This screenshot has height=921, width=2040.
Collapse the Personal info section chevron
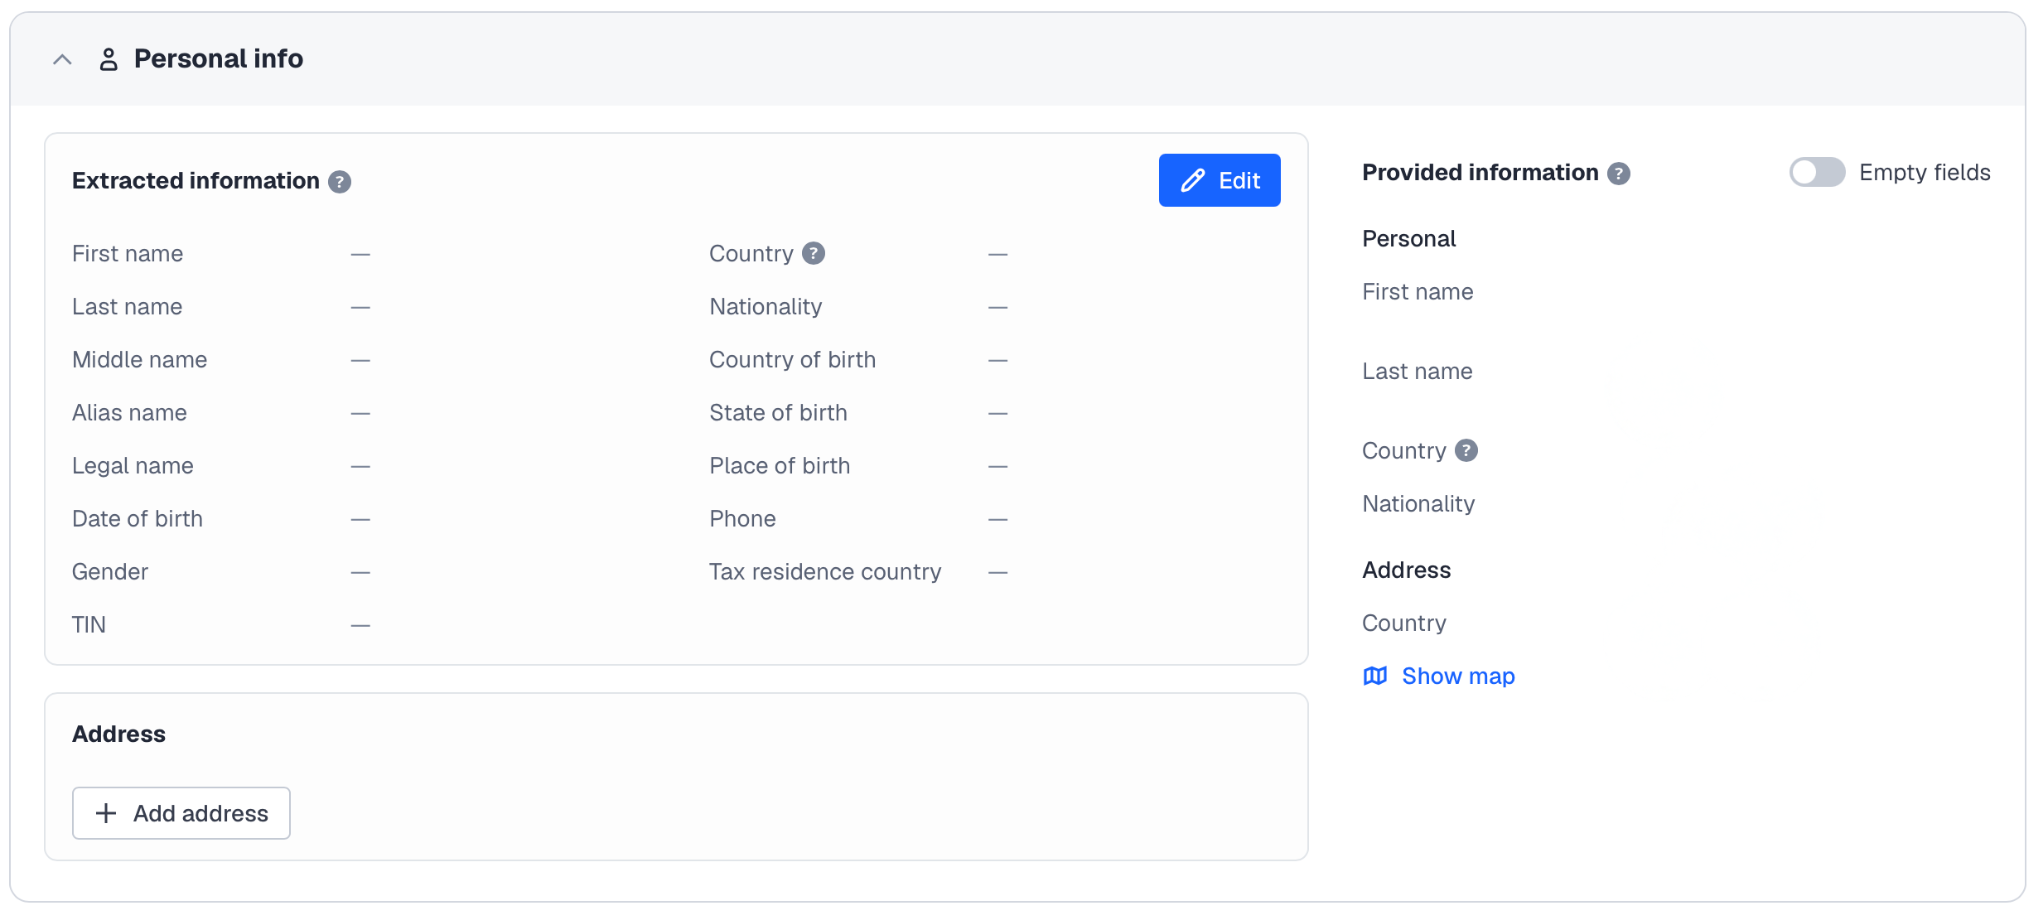point(62,60)
